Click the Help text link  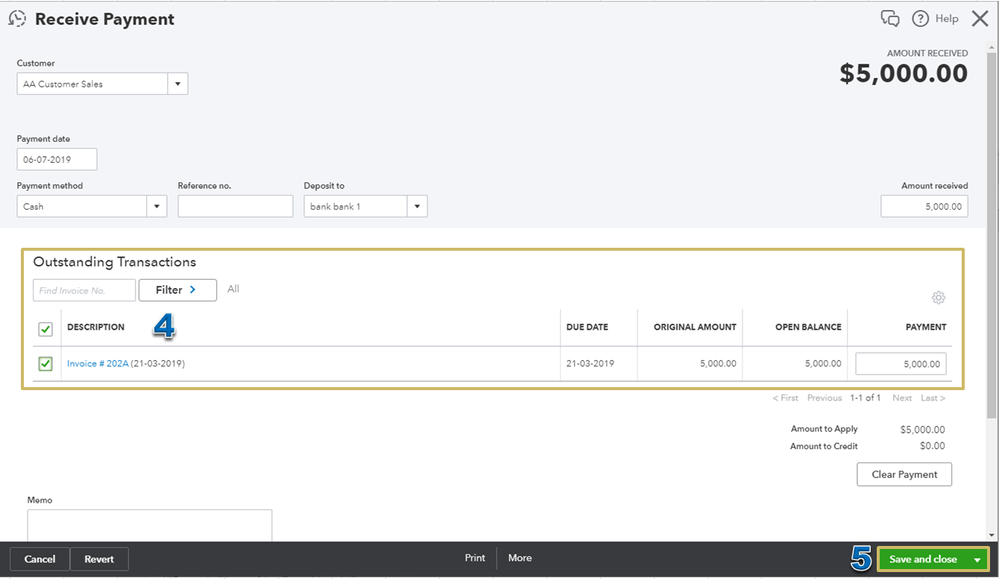click(947, 18)
